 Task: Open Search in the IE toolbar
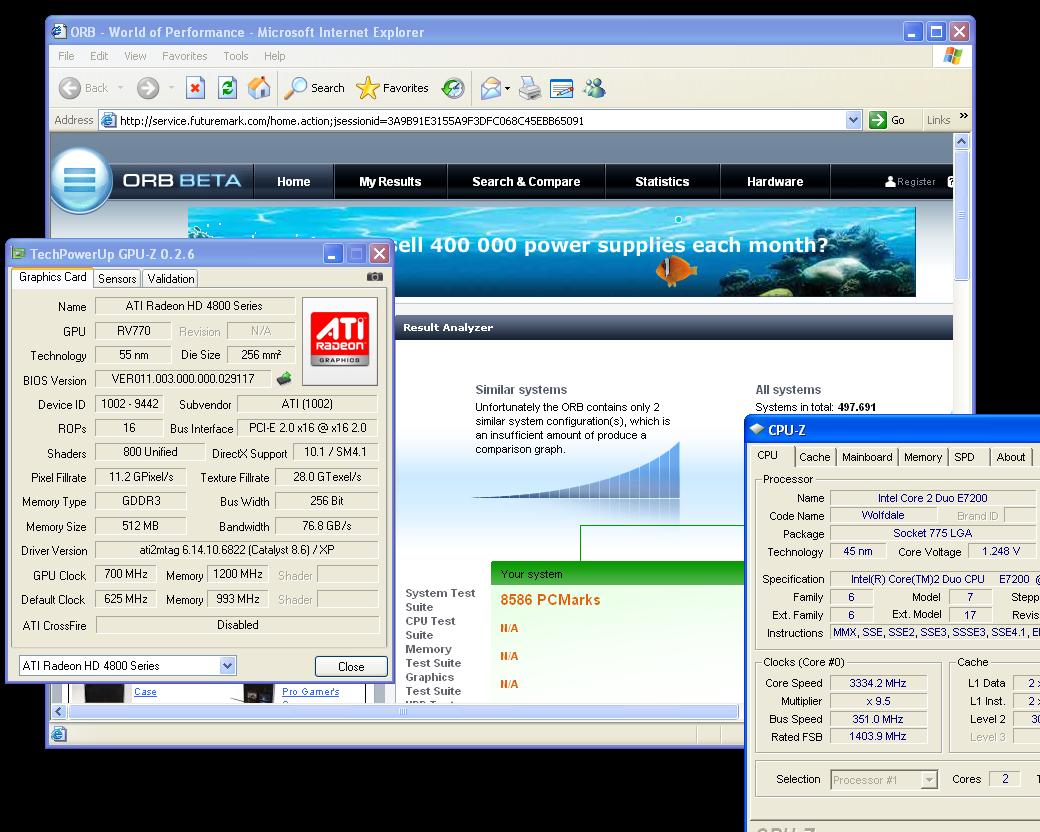(x=314, y=88)
